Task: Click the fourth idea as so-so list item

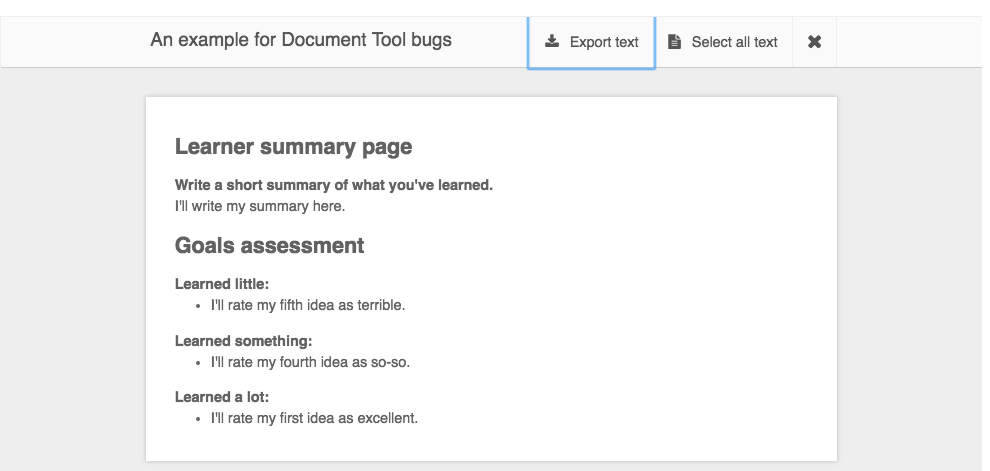Action: click(x=311, y=362)
